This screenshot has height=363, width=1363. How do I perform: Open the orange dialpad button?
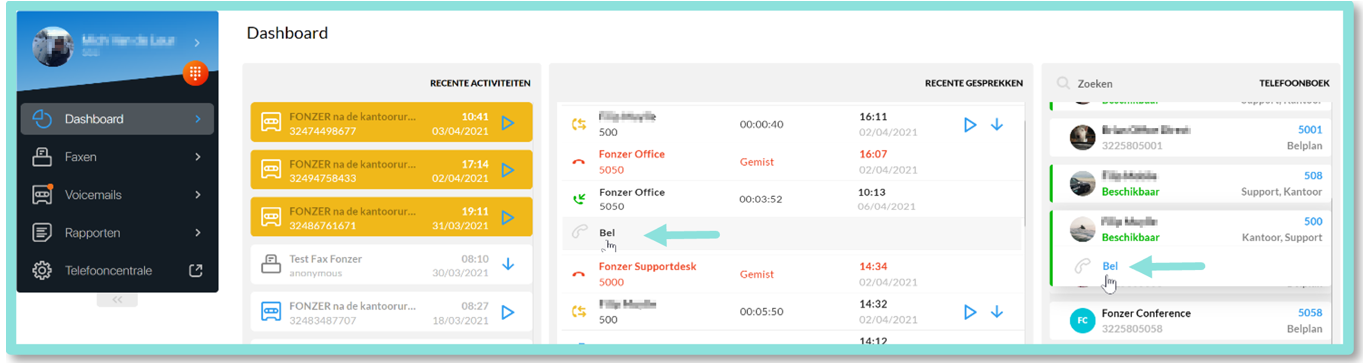(x=196, y=73)
